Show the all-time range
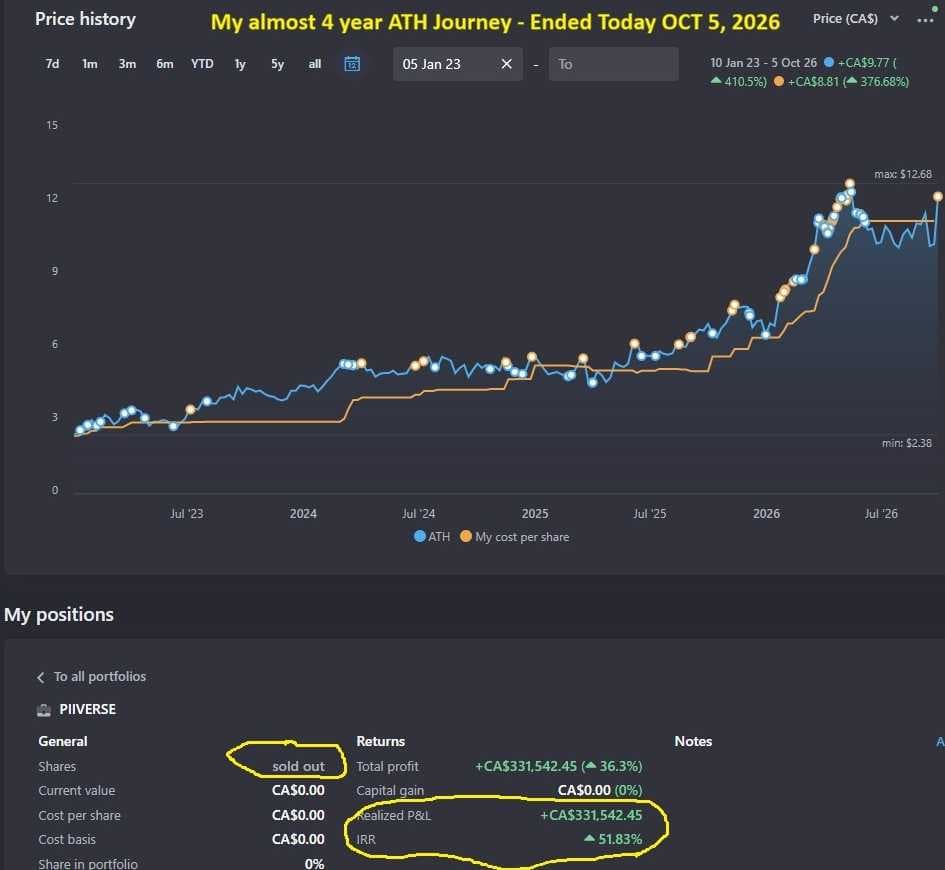The height and width of the screenshot is (870, 945). (315, 64)
